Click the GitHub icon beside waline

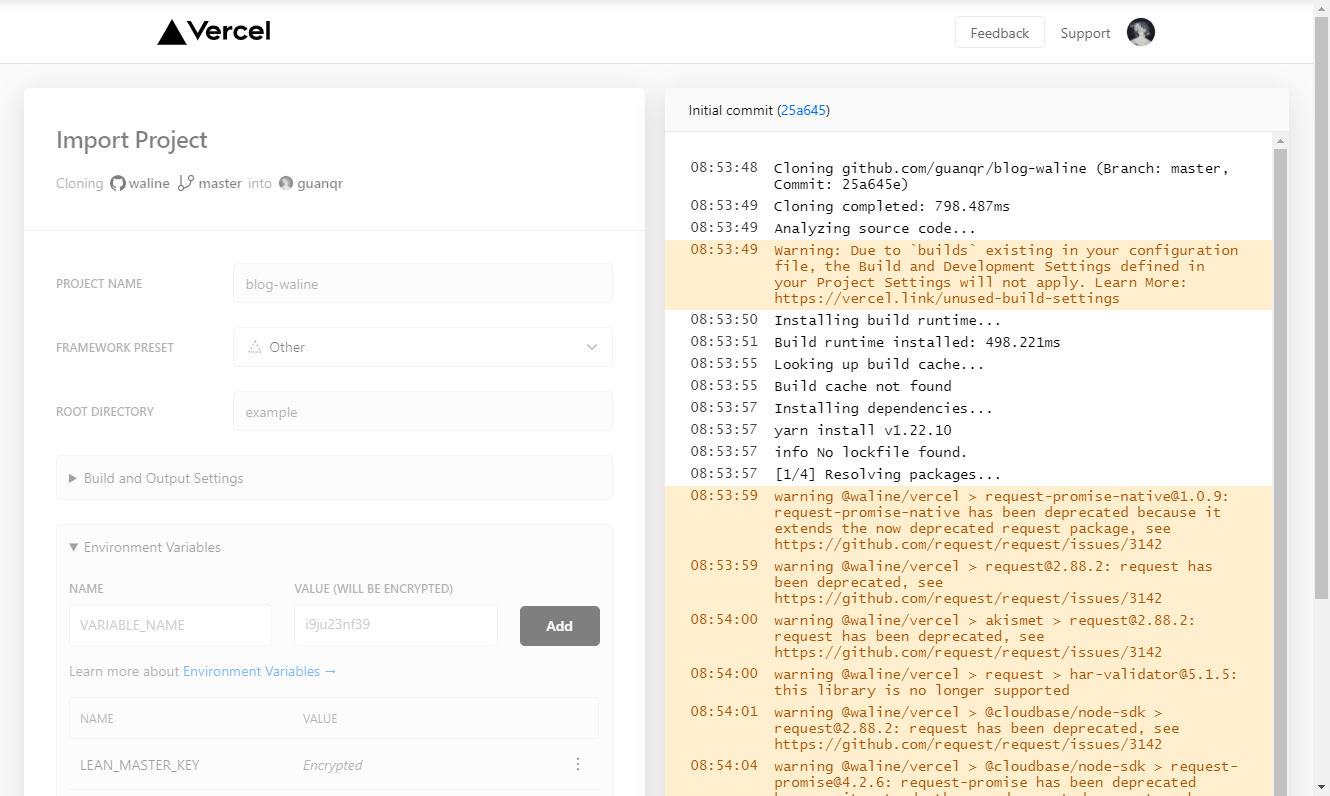click(x=118, y=183)
